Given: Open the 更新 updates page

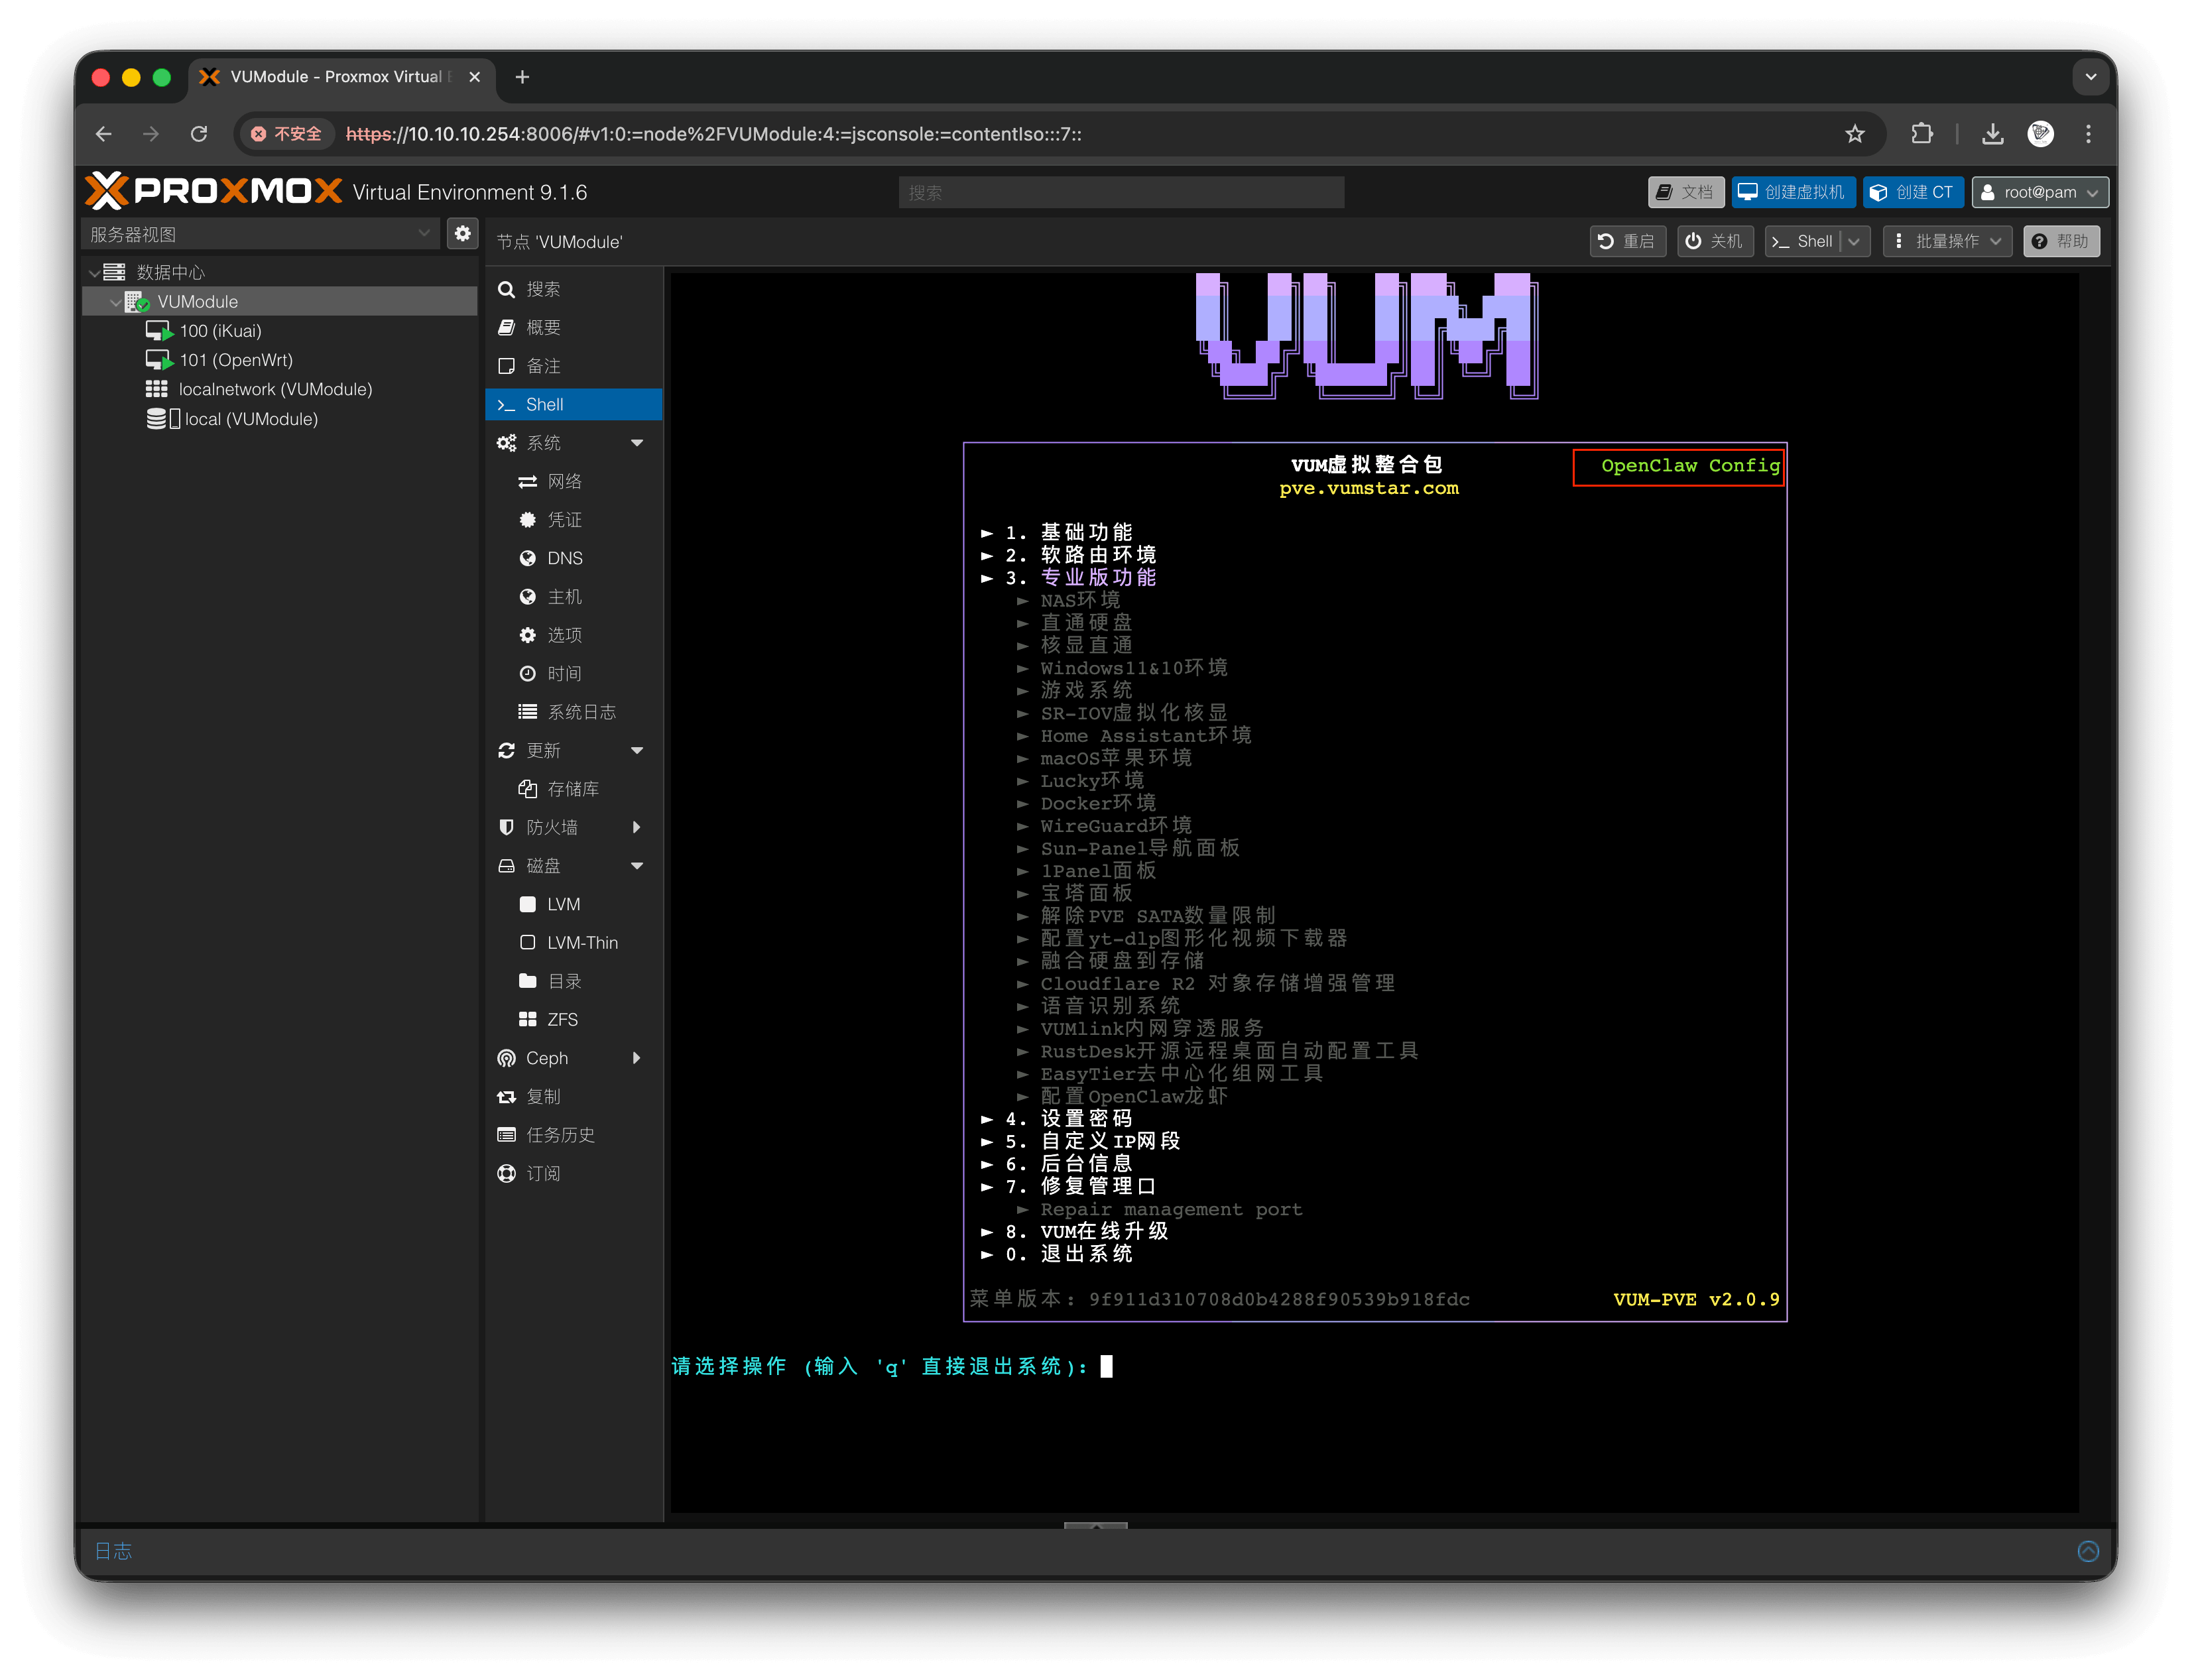Looking at the screenshot, I should 544,751.
